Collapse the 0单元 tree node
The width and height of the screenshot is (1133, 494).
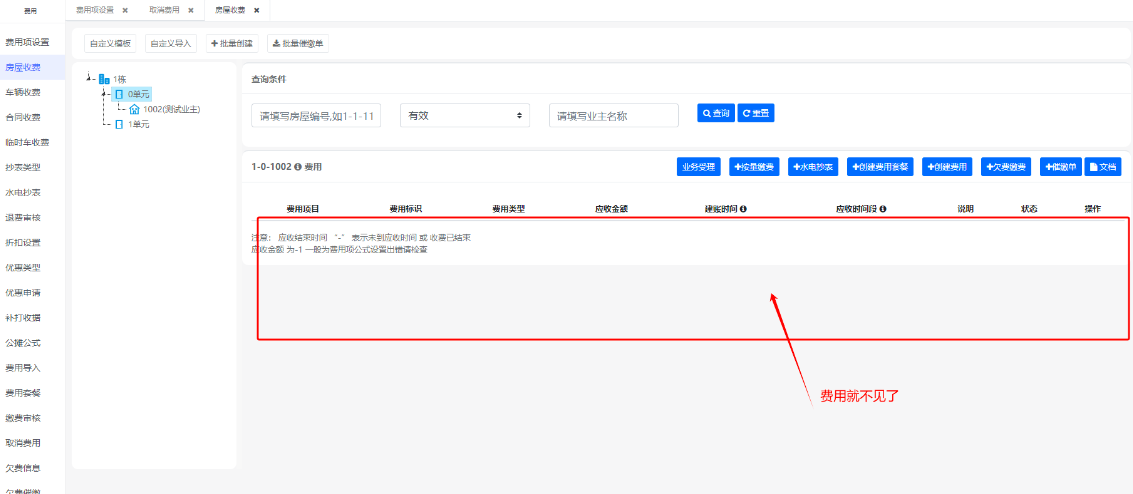click(104, 94)
